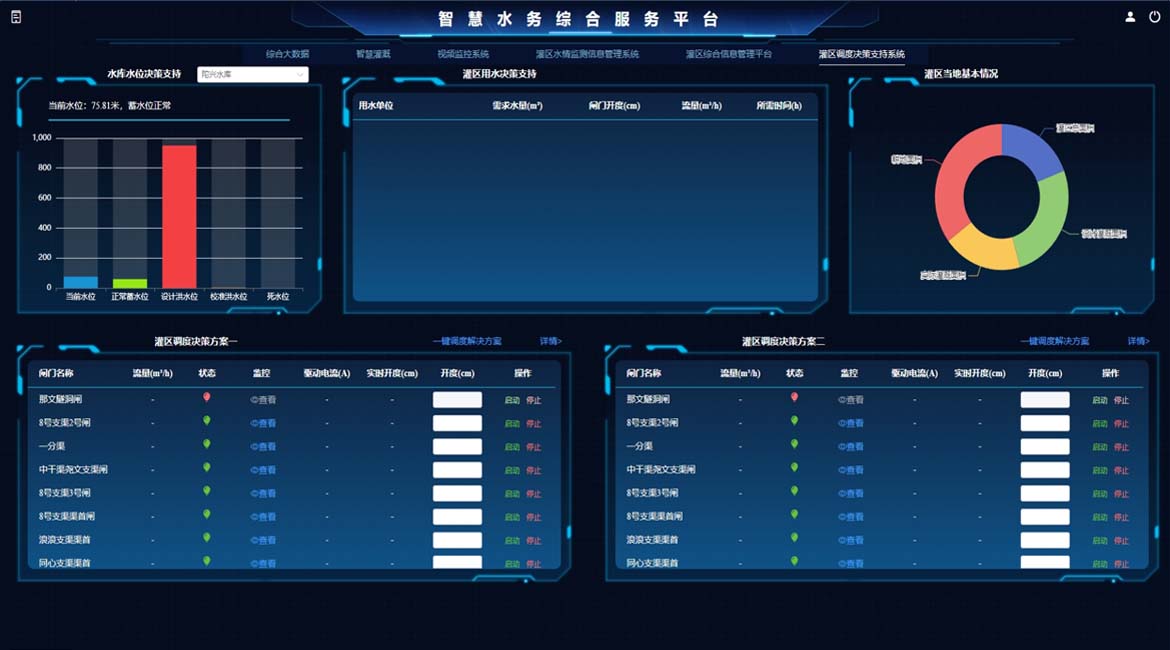Expand 详情 details for 灌区调度决策方案一
Viewport: 1170px width, 650px height.
coord(551,342)
